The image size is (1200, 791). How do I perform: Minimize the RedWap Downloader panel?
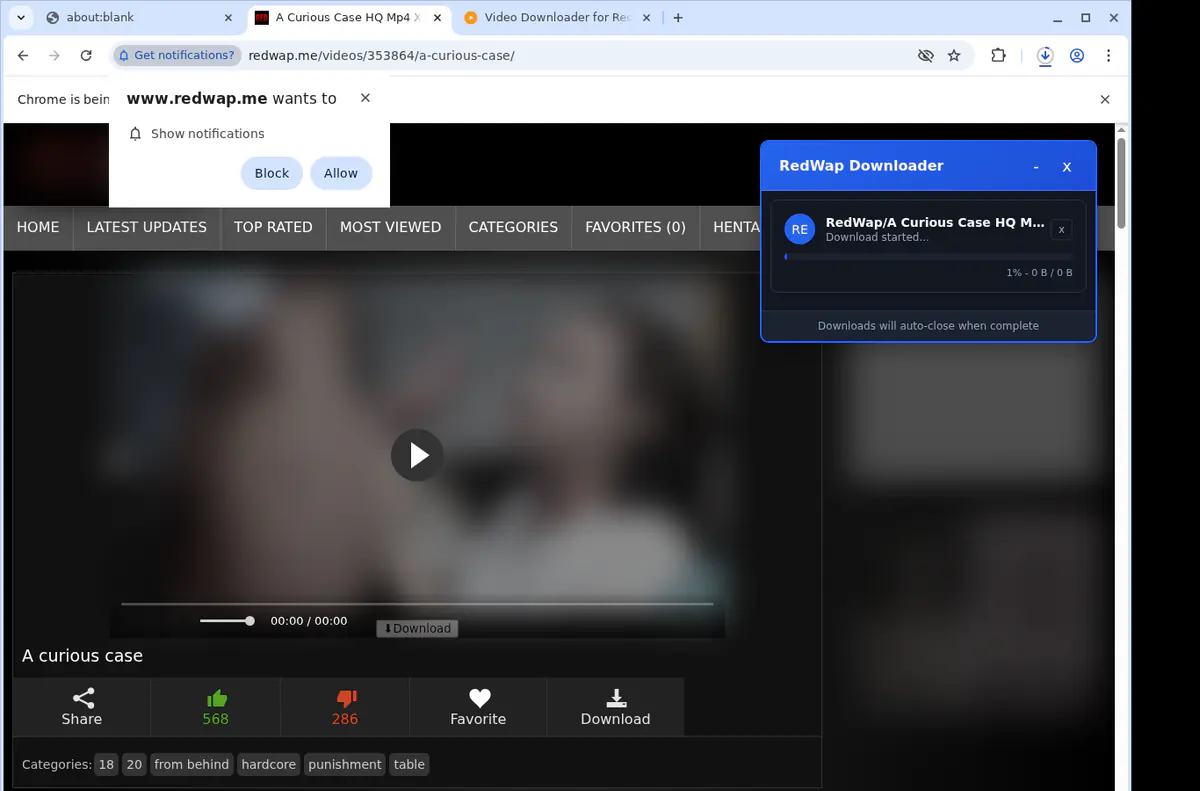tap(1036, 167)
